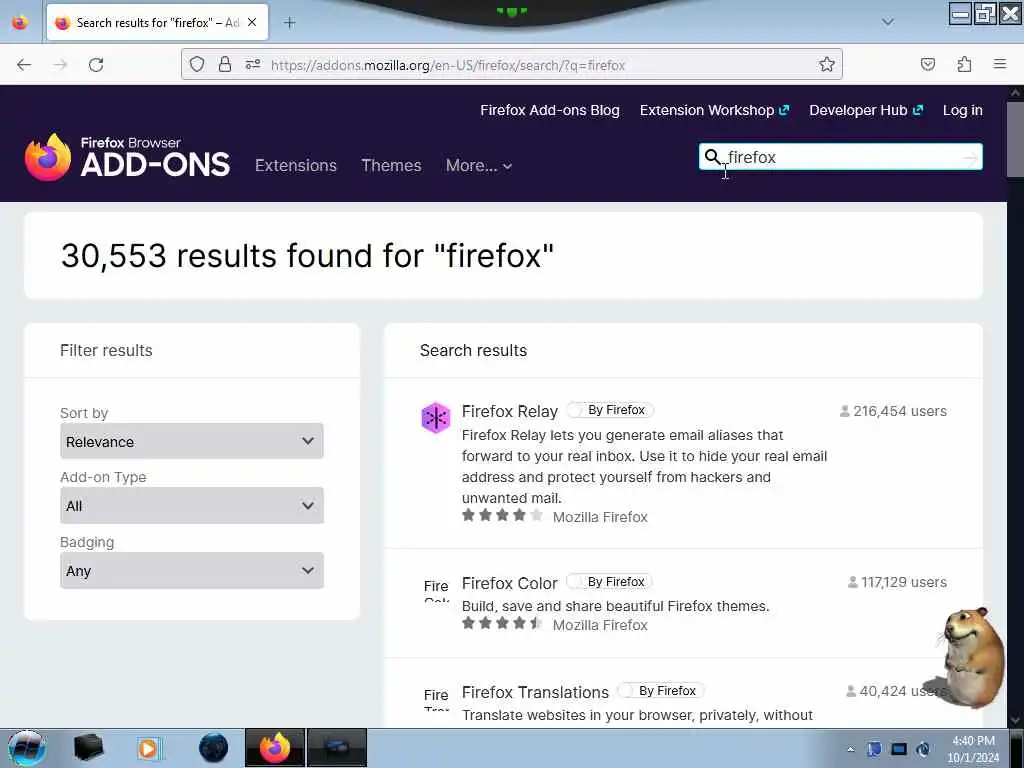This screenshot has width=1024, height=768.
Task: Open the dark globe taskbar icon
Action: pyautogui.click(x=214, y=748)
